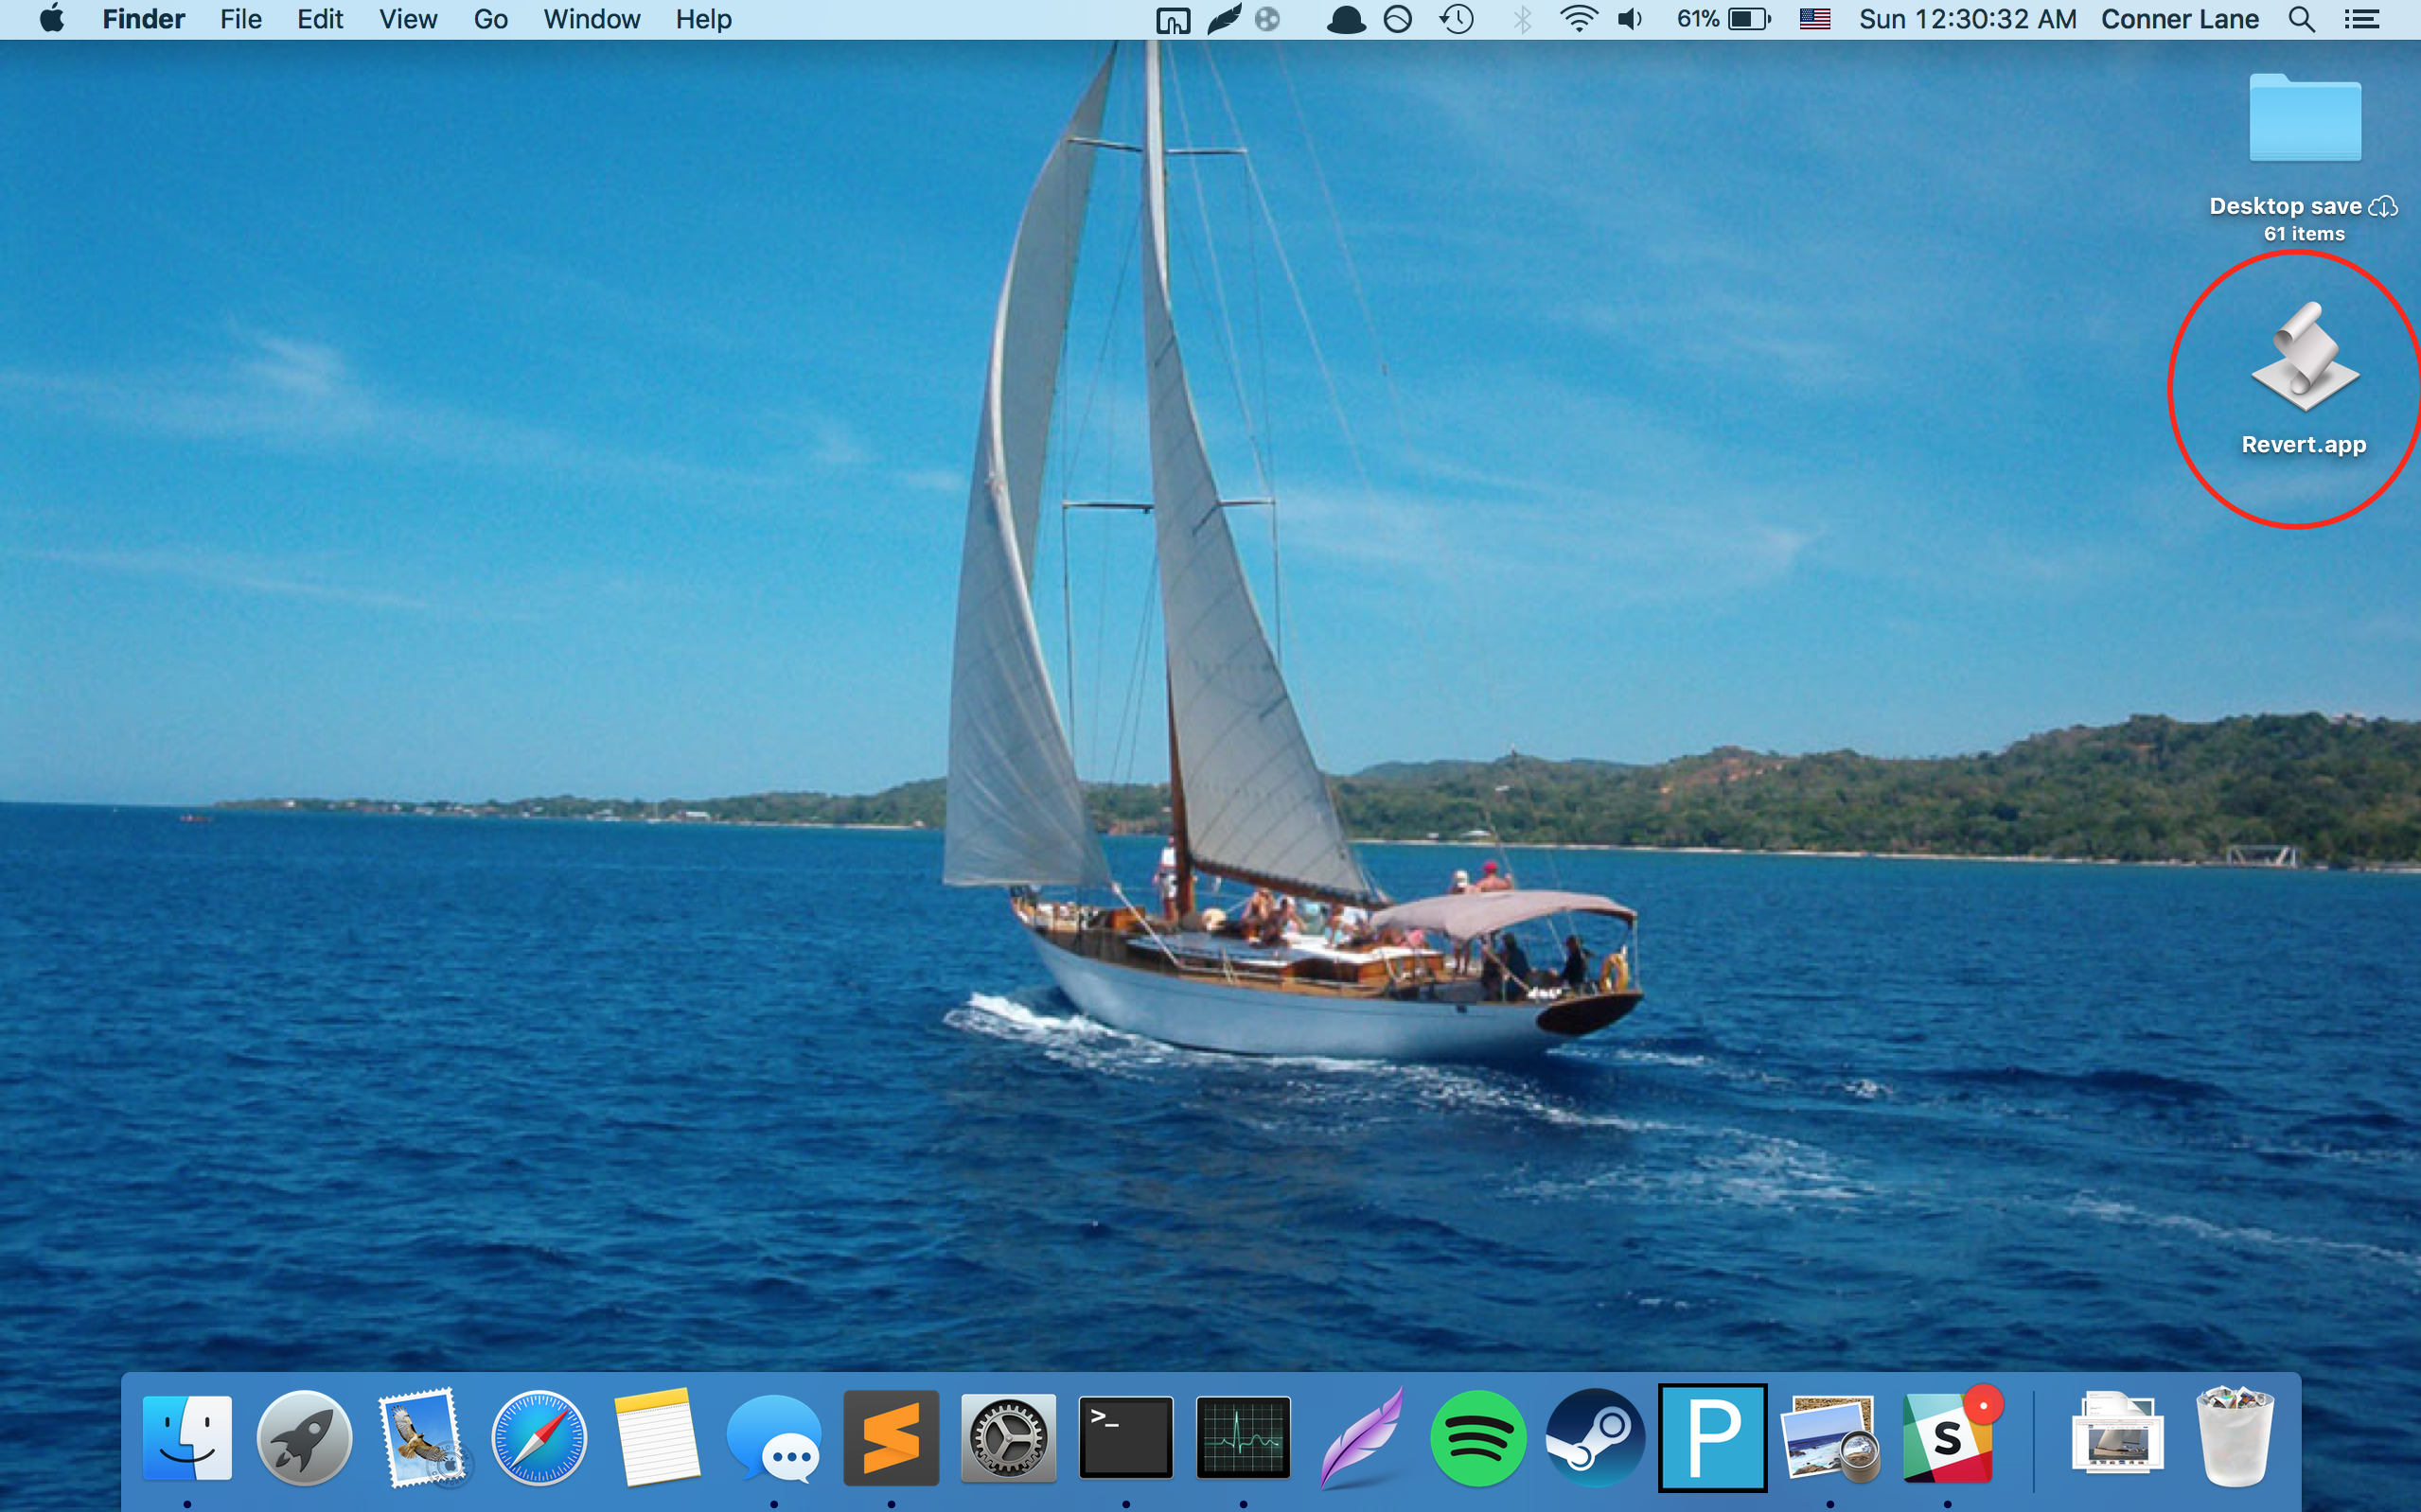Launch Safari from the dock

(539, 1438)
